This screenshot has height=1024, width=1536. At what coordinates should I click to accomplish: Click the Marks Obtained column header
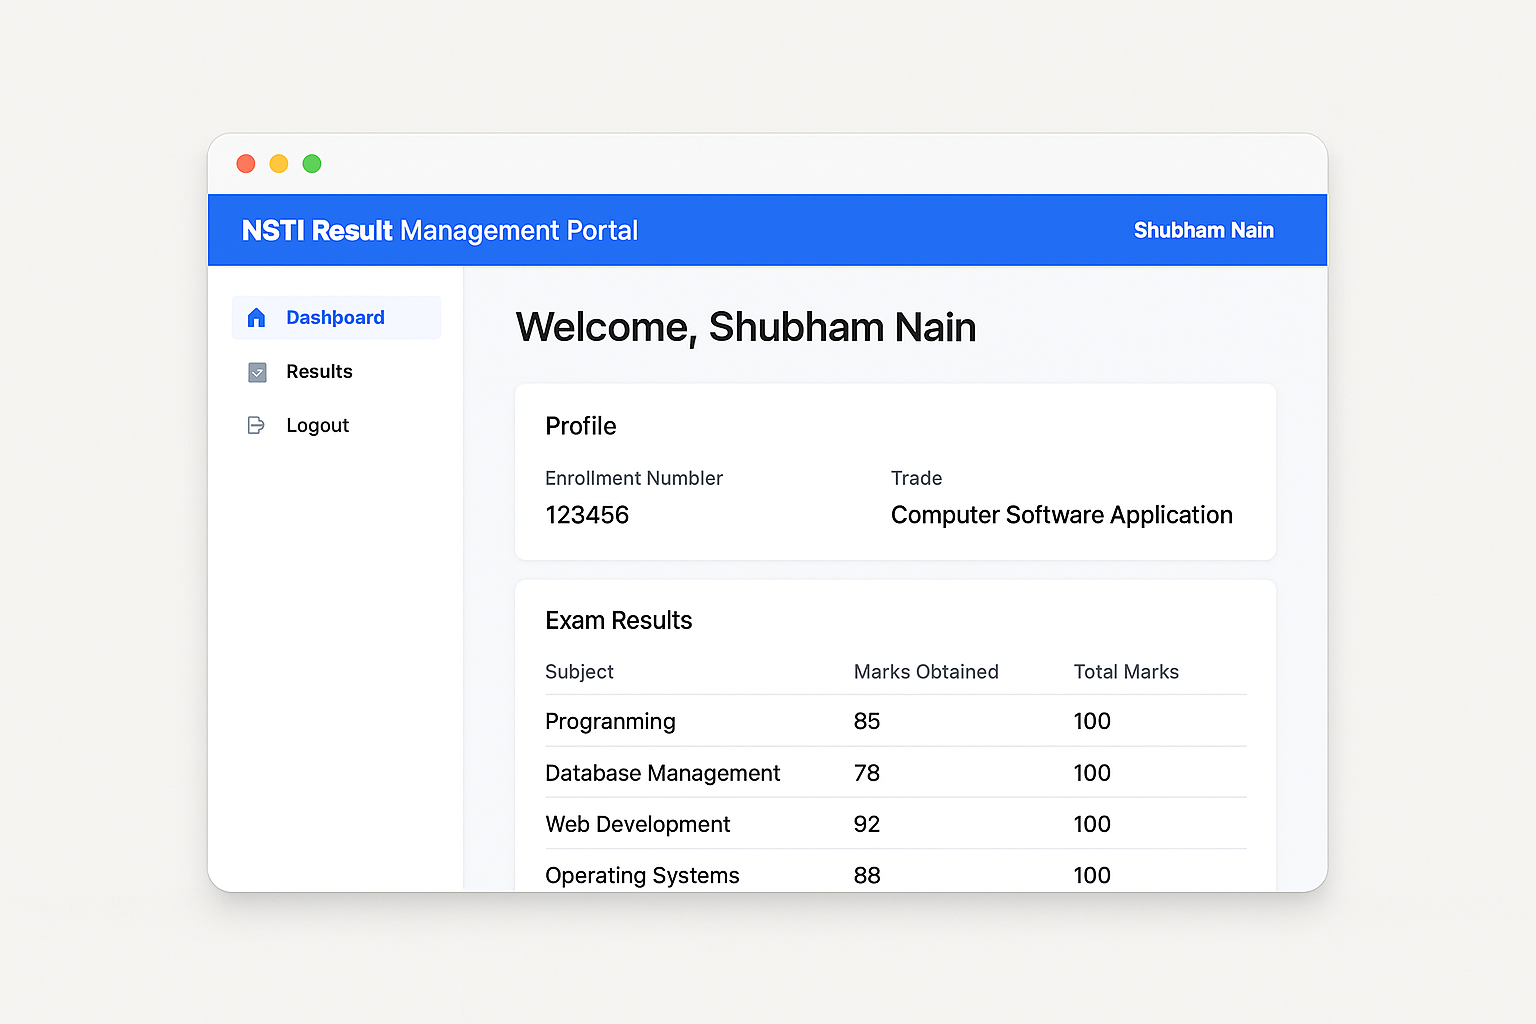pyautogui.click(x=925, y=671)
